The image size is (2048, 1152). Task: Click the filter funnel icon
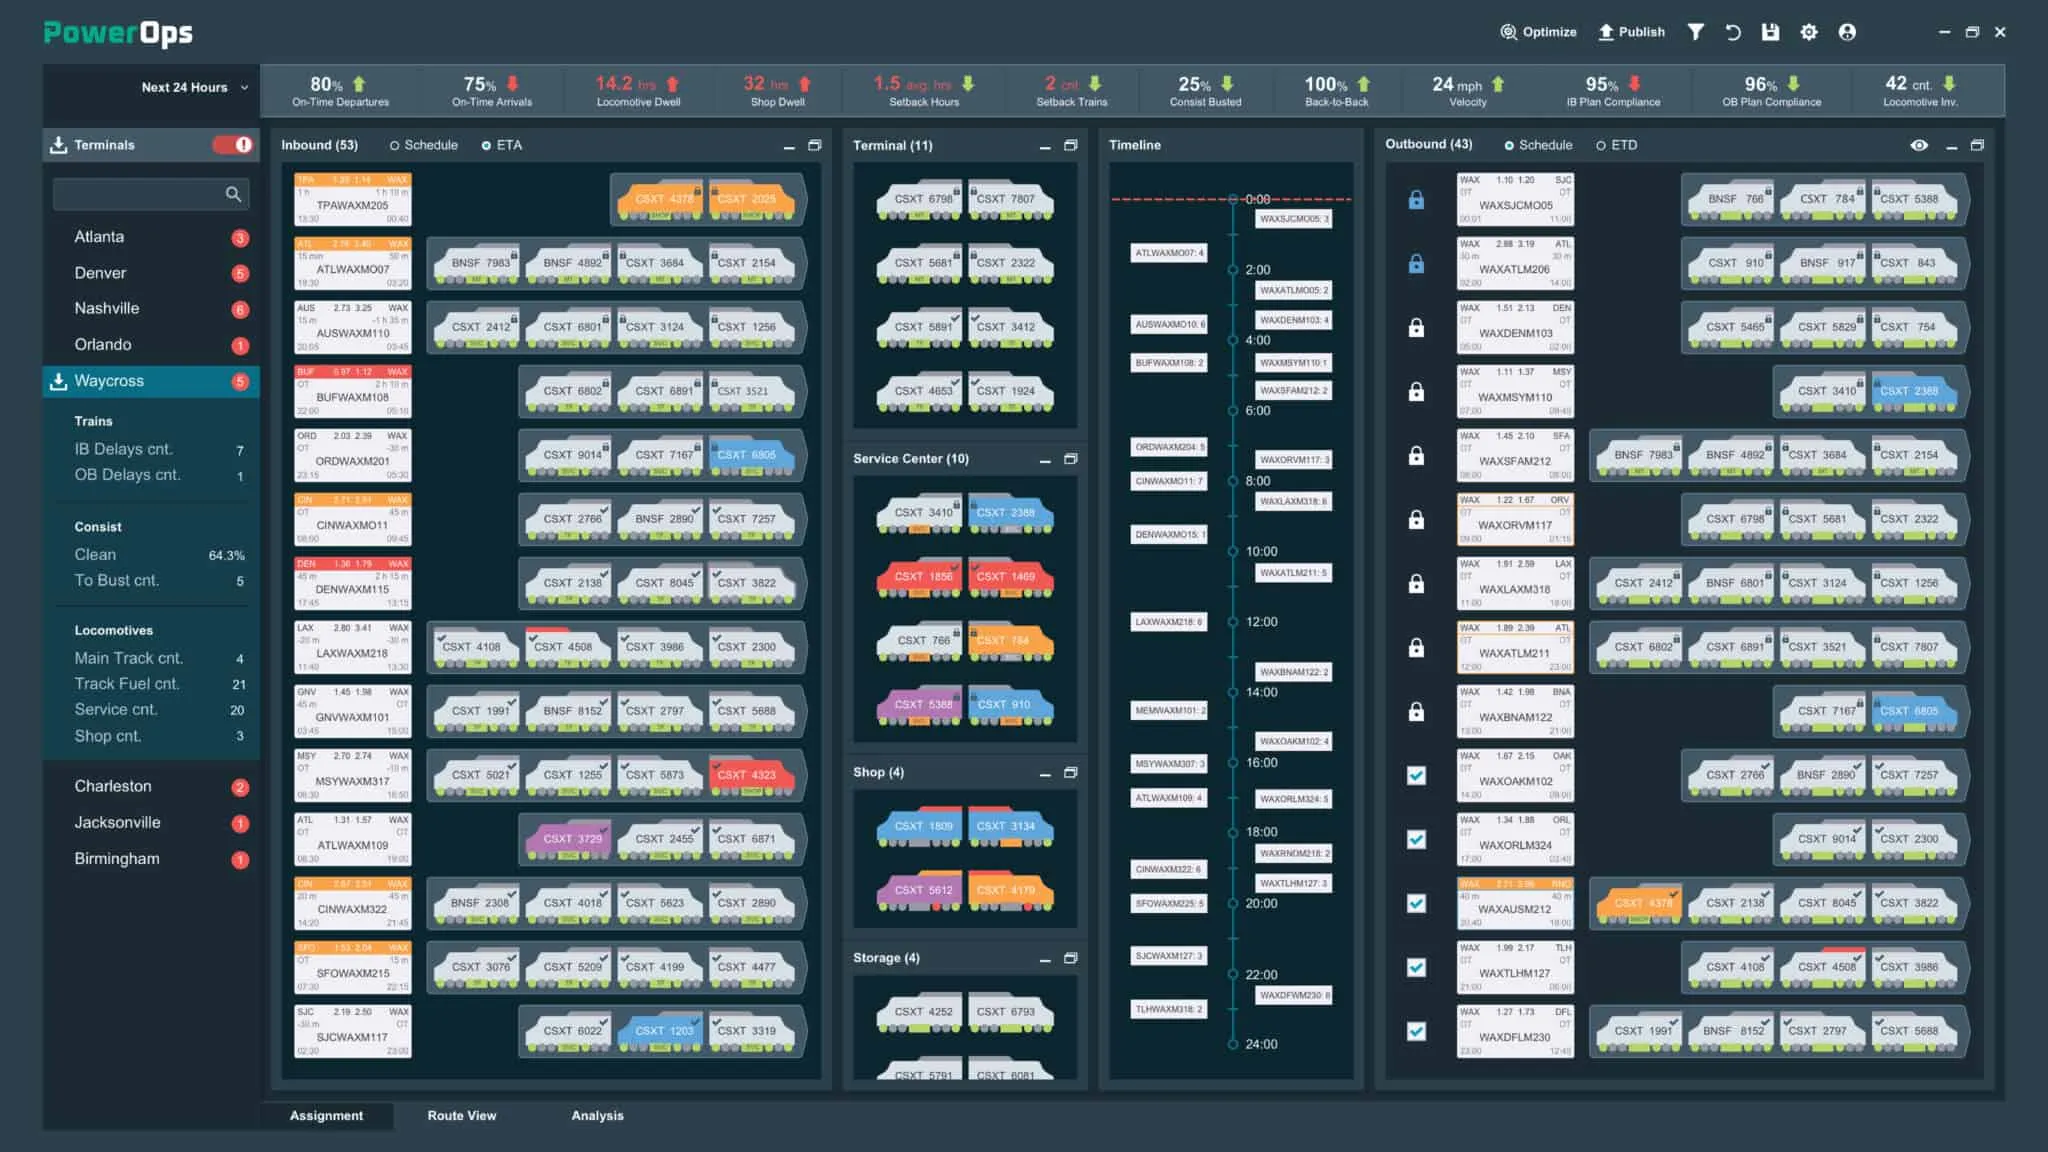[1696, 32]
